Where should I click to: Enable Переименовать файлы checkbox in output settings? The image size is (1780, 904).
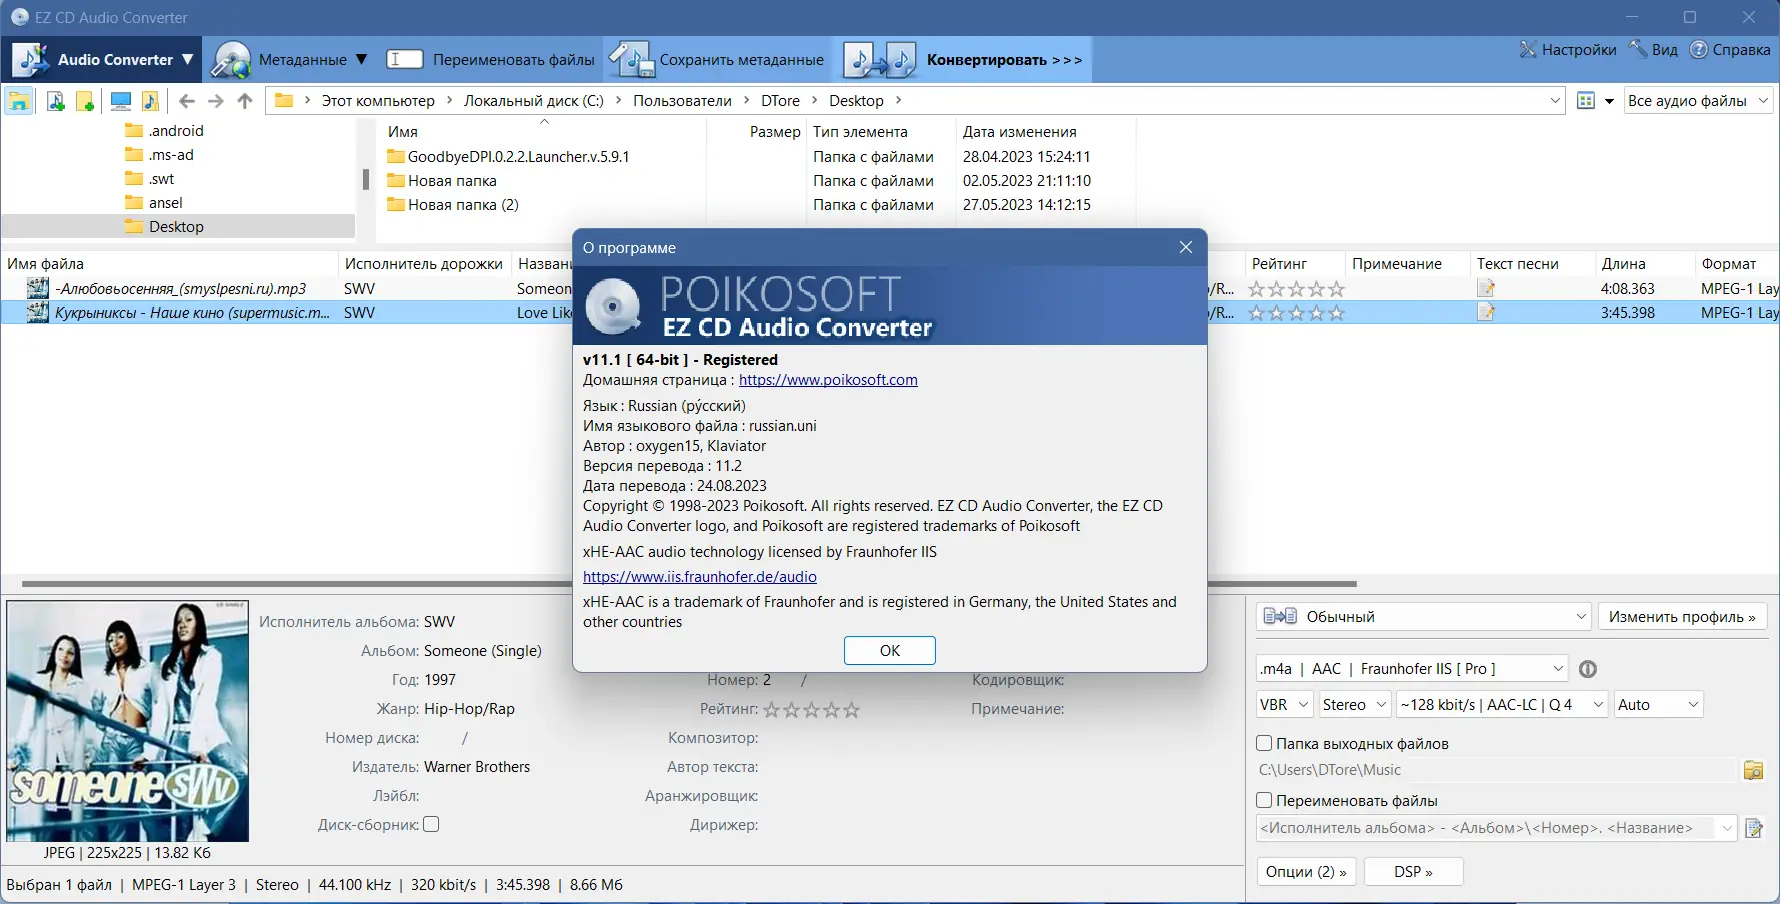[x=1264, y=800]
